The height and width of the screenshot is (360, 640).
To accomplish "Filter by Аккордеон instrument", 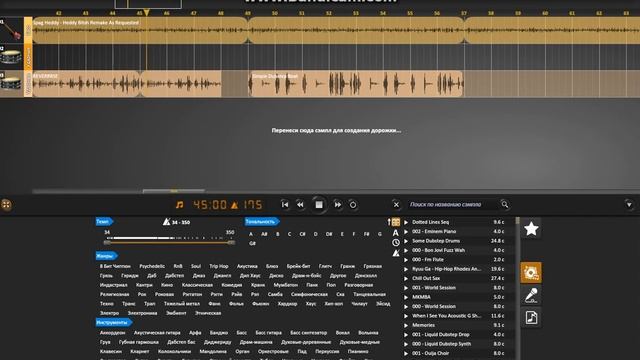I will 112,333.
